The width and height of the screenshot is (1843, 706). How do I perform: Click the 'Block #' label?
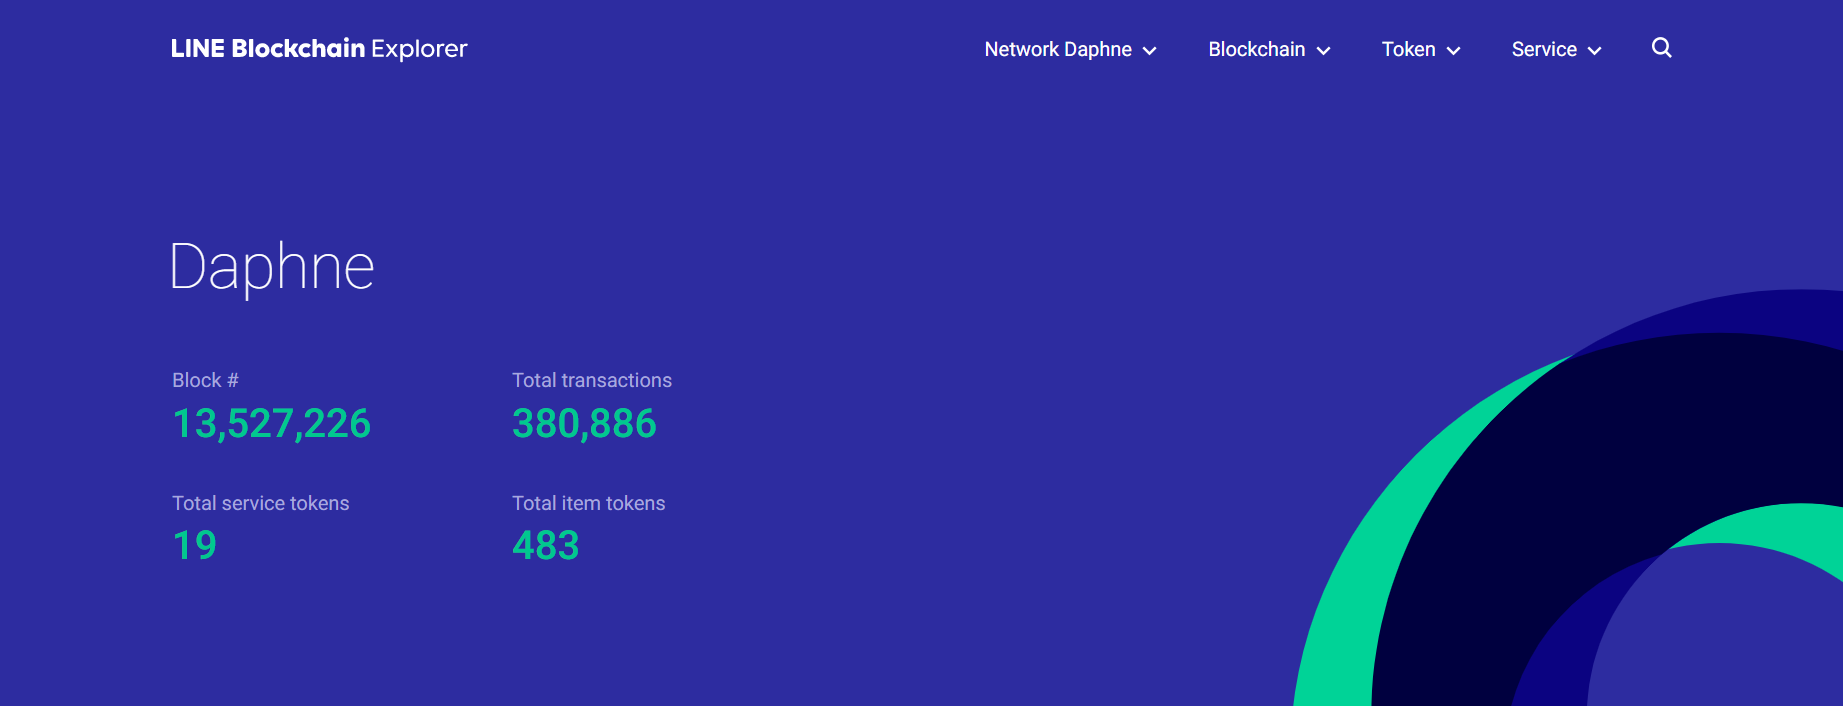[205, 380]
